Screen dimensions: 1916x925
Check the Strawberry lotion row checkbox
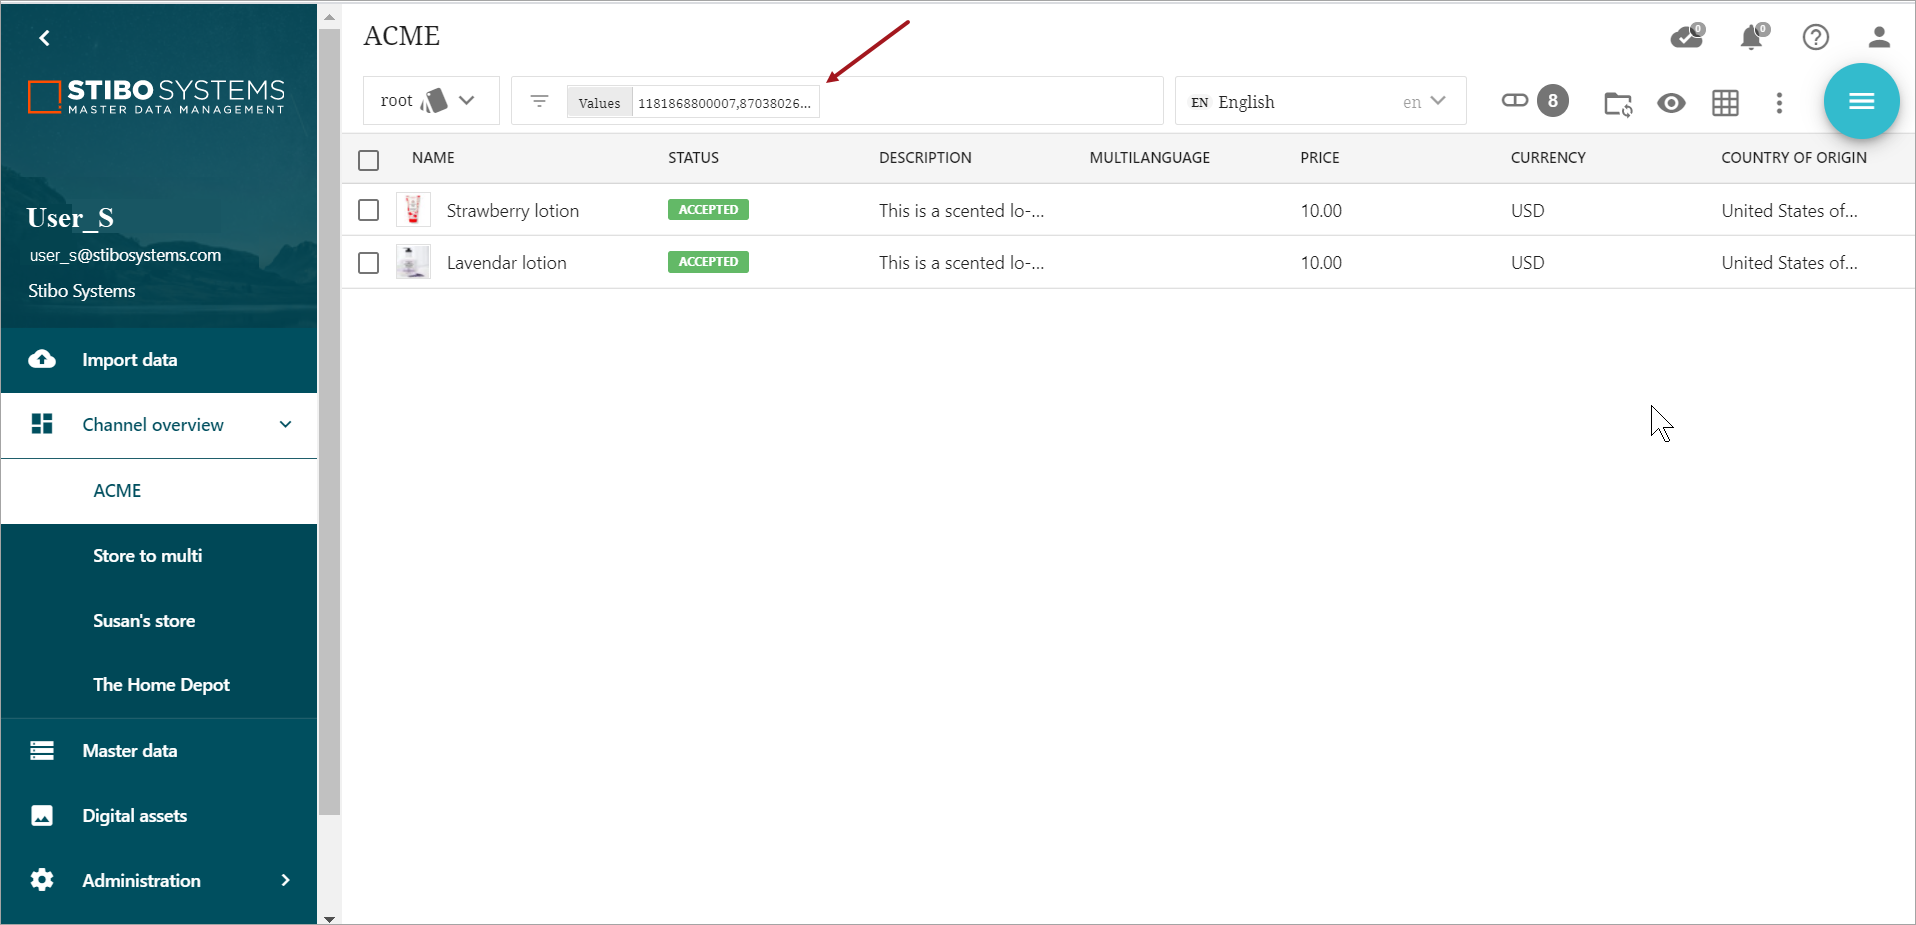[x=369, y=210]
